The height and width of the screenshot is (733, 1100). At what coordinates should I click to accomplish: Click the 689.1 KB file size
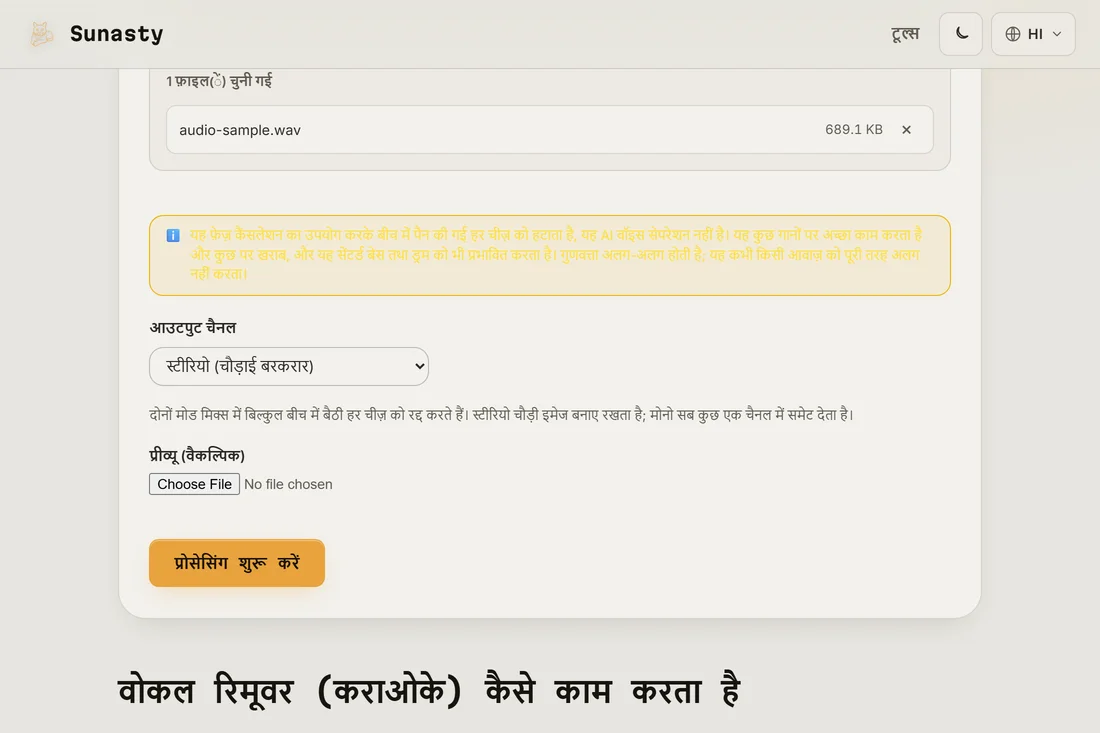853,130
